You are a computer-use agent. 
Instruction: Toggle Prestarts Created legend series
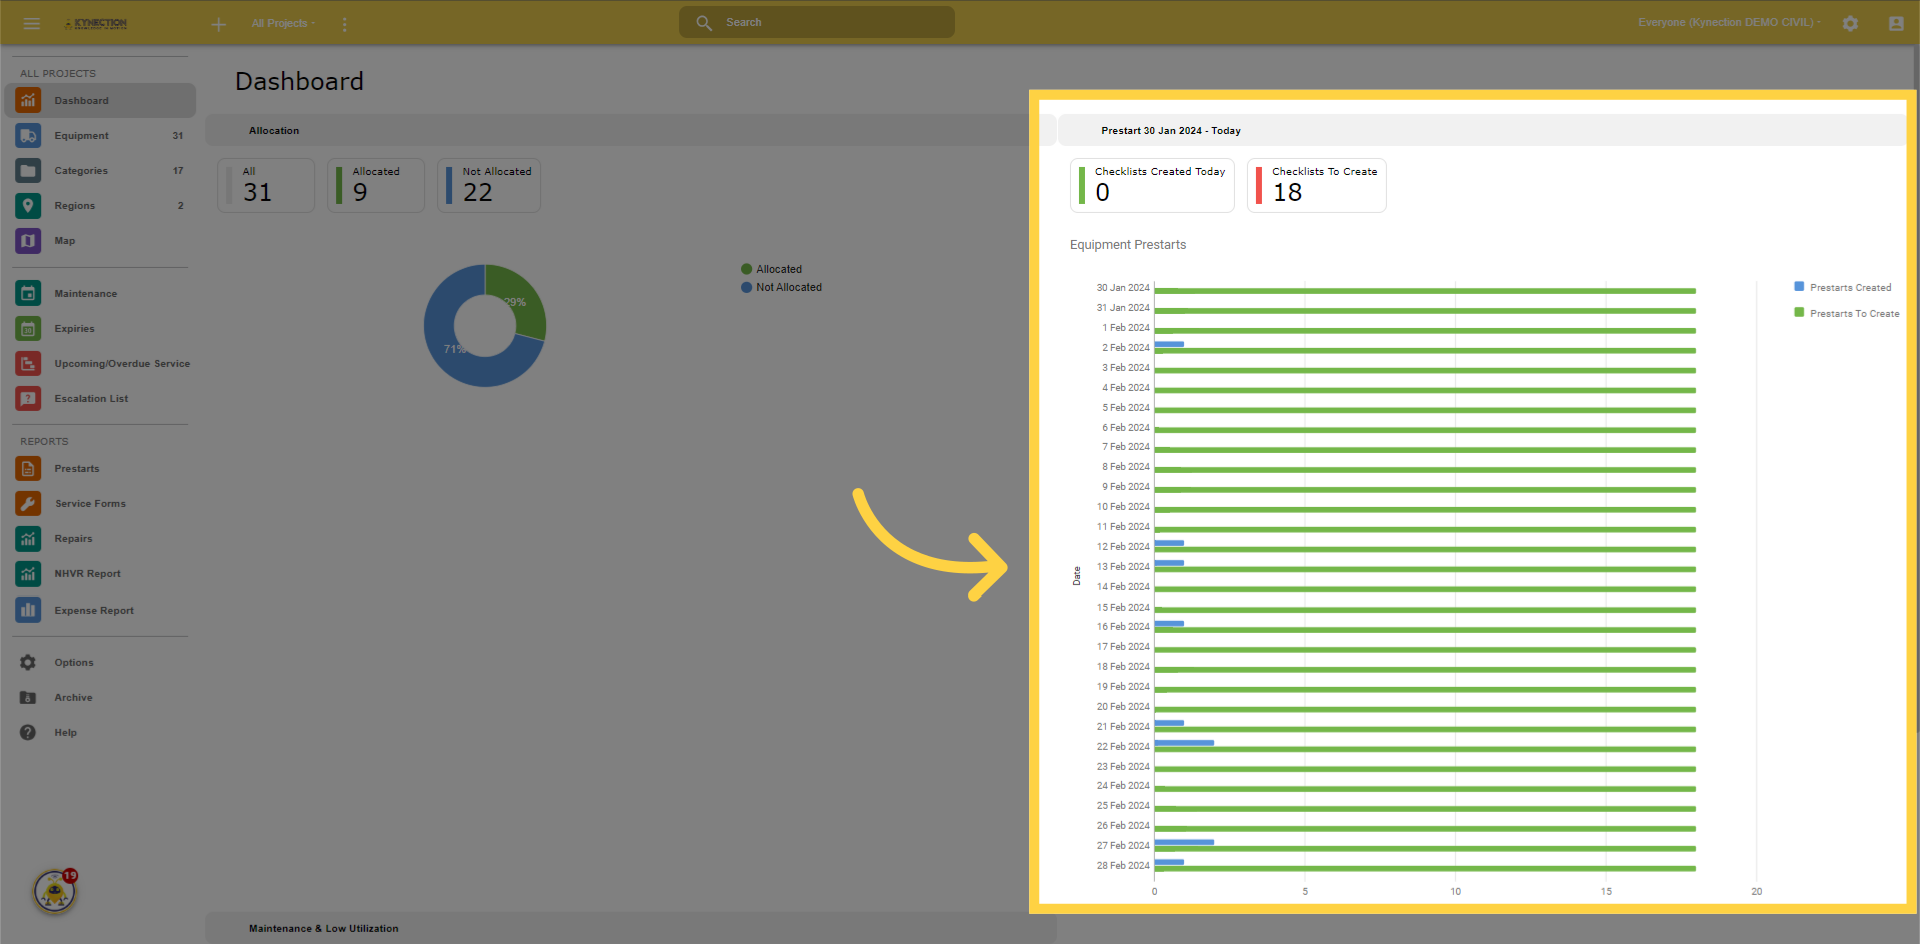click(x=1849, y=288)
